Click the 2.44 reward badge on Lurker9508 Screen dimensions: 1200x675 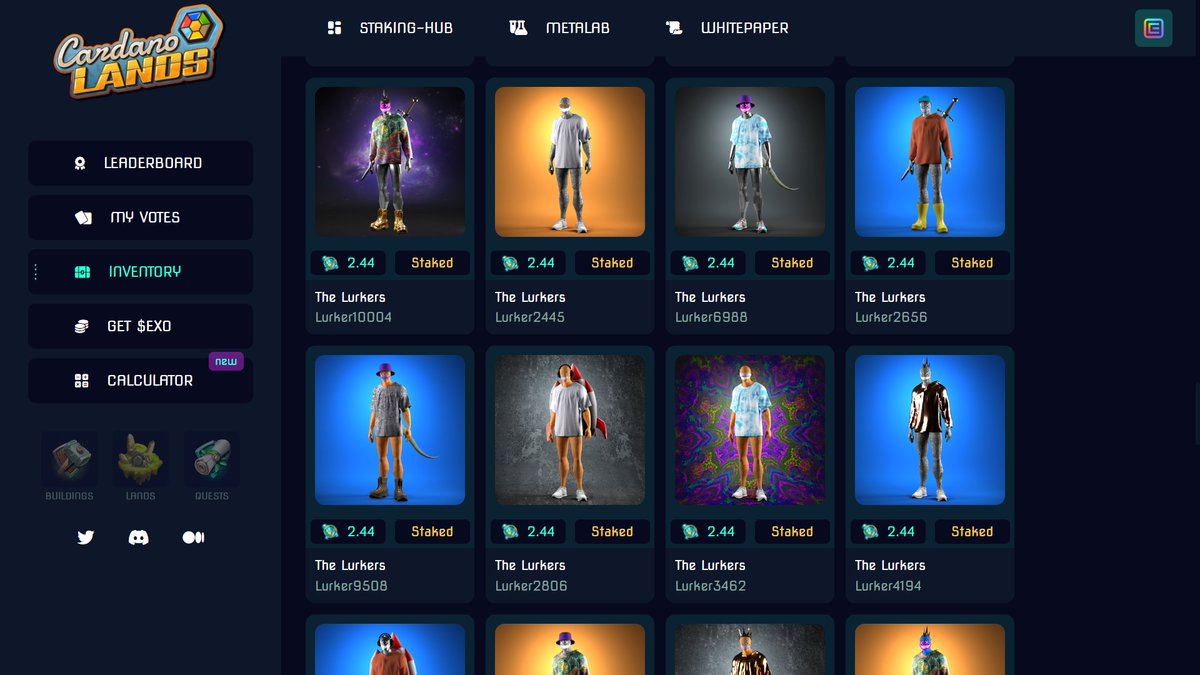(x=349, y=532)
